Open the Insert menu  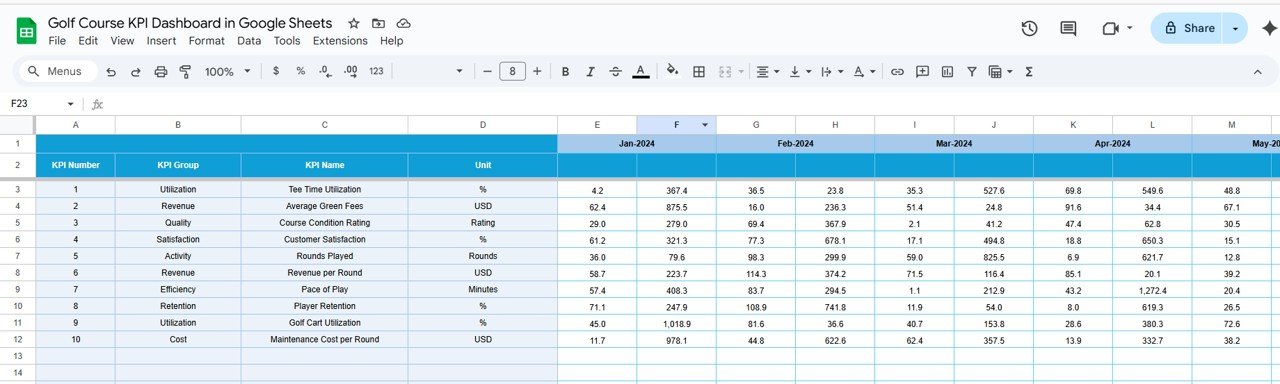[161, 41]
